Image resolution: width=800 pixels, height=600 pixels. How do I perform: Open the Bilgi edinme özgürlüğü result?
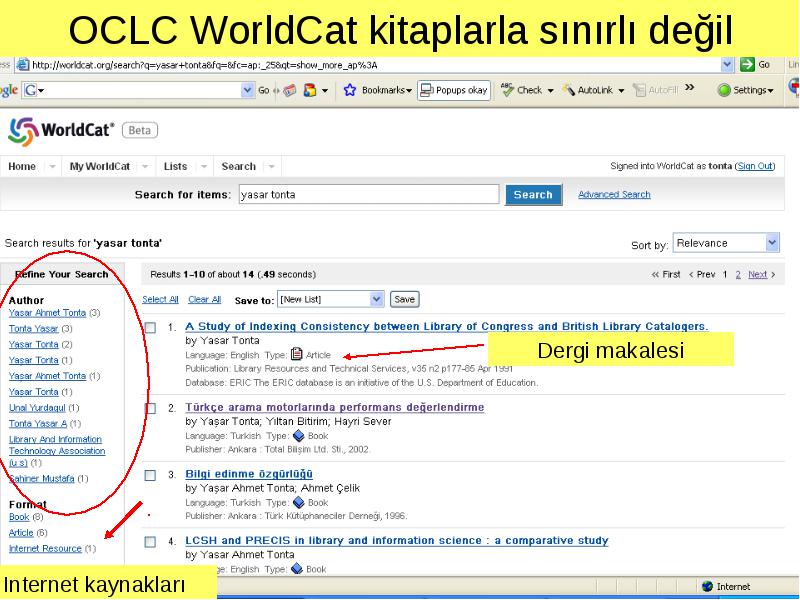(249, 474)
